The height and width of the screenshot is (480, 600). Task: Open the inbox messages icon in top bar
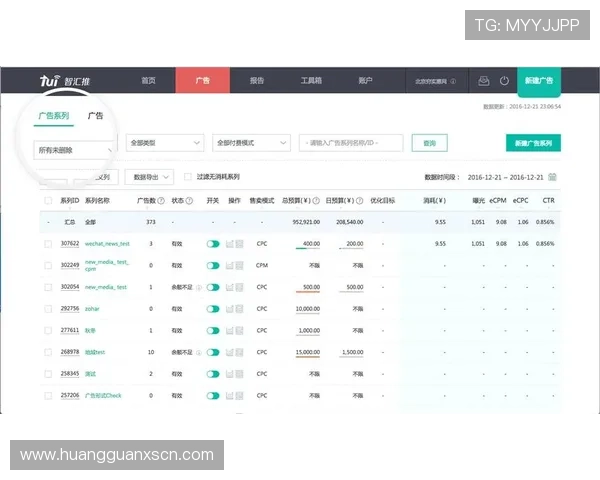[484, 81]
